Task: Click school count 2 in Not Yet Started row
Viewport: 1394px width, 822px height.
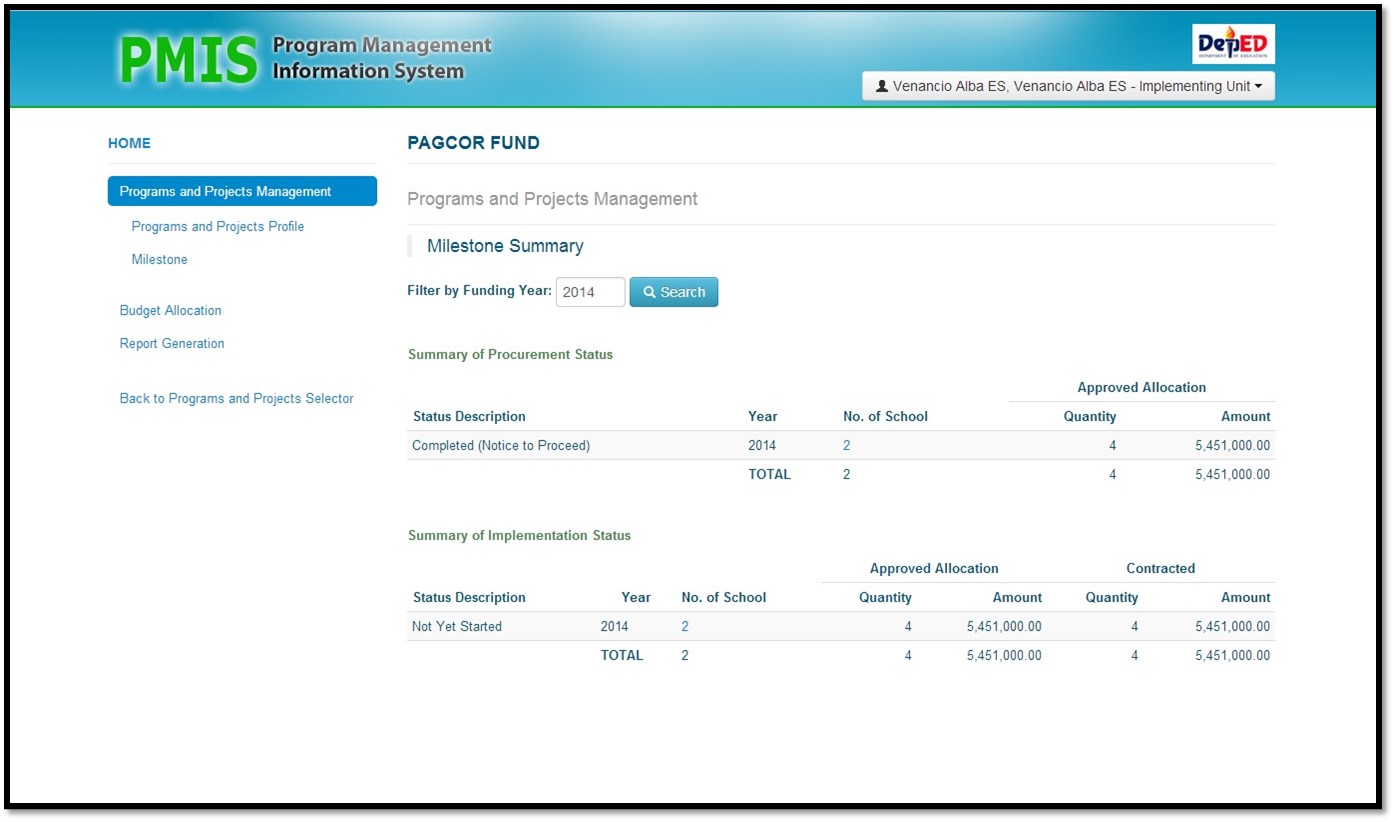Action: pyautogui.click(x=685, y=626)
